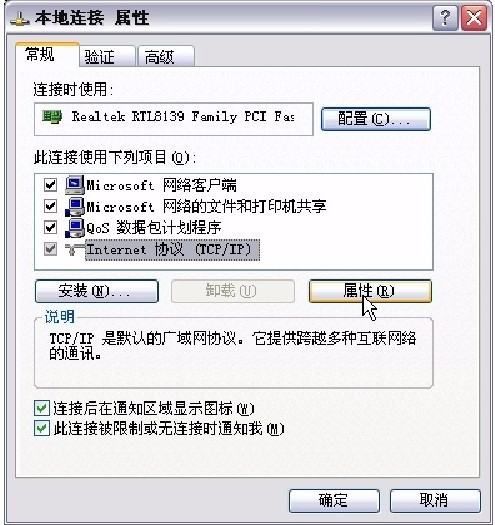Toggle 连接后在通知区域显示图标 checkbox
Image resolution: width=495 pixels, height=525 pixels.
42,408
